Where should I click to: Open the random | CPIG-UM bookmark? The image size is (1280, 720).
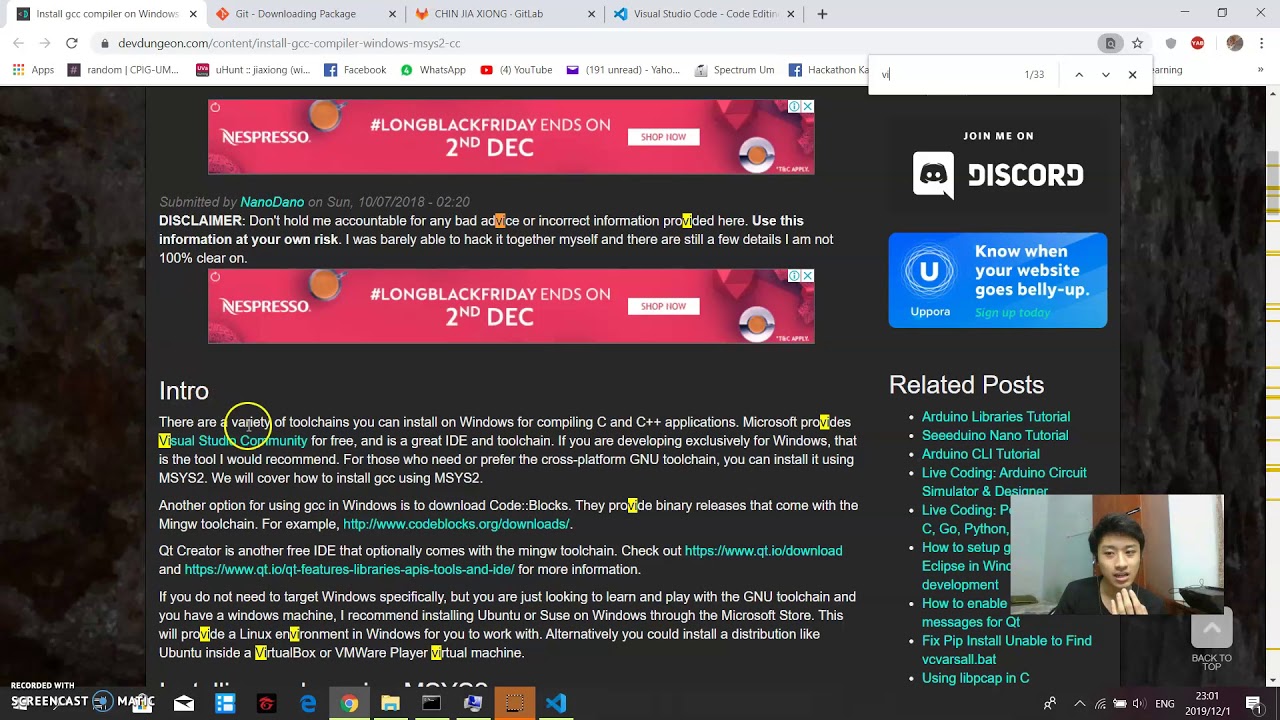pos(123,70)
